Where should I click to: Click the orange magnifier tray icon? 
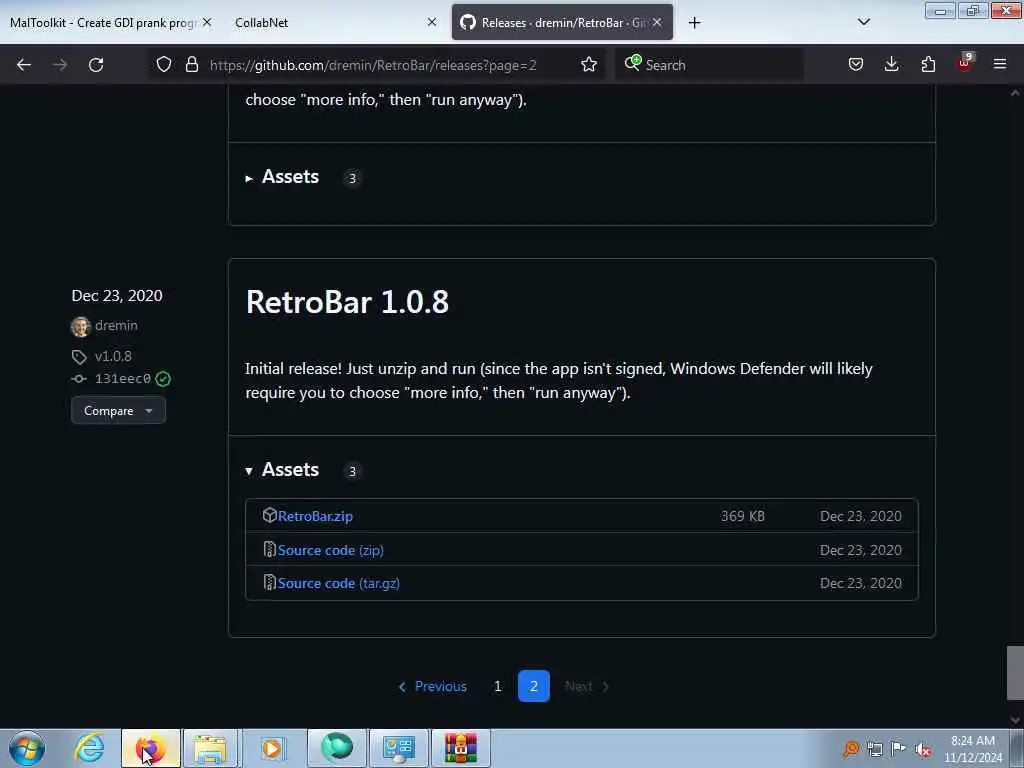pos(850,749)
